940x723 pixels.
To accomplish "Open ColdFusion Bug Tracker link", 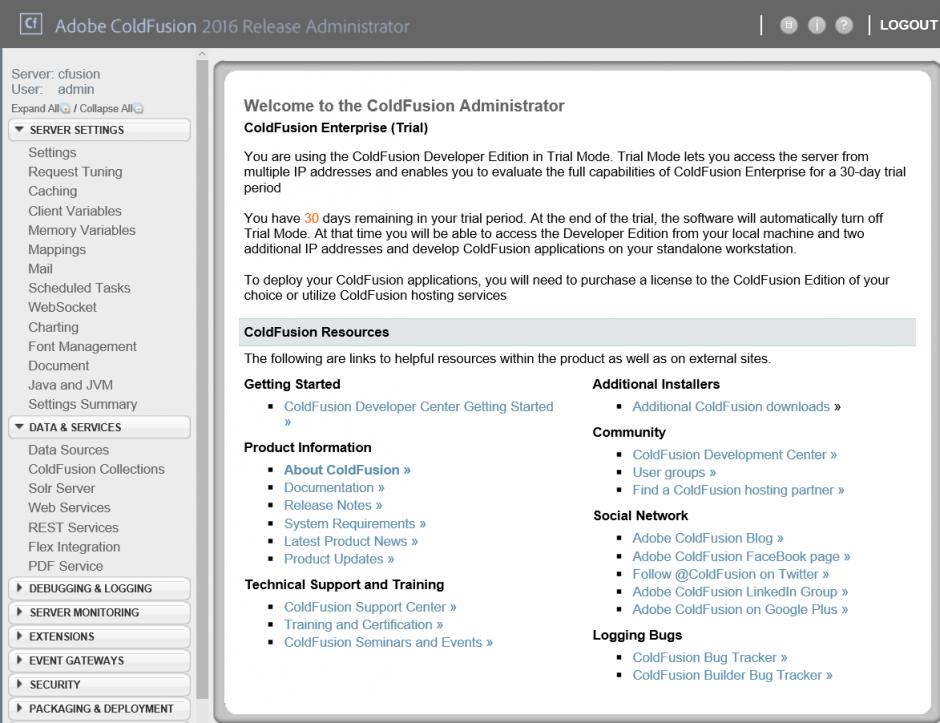I will [709, 658].
